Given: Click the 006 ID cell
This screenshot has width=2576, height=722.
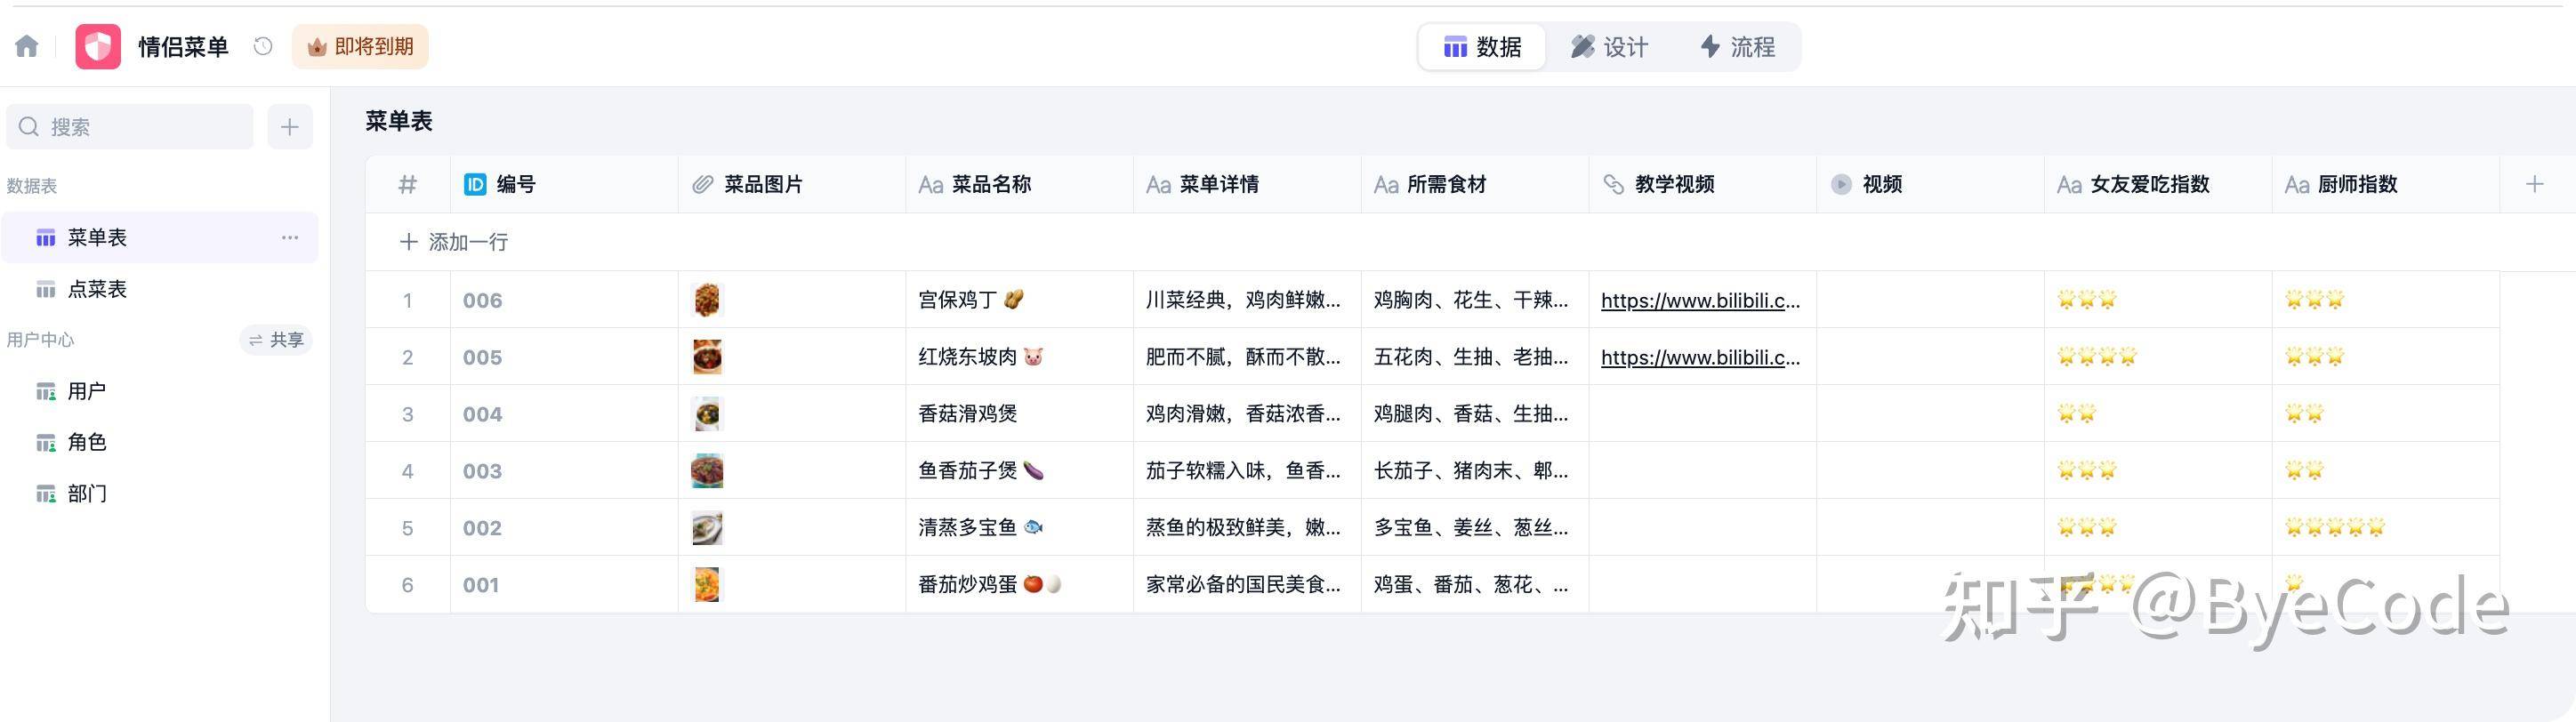Looking at the screenshot, I should [x=564, y=300].
